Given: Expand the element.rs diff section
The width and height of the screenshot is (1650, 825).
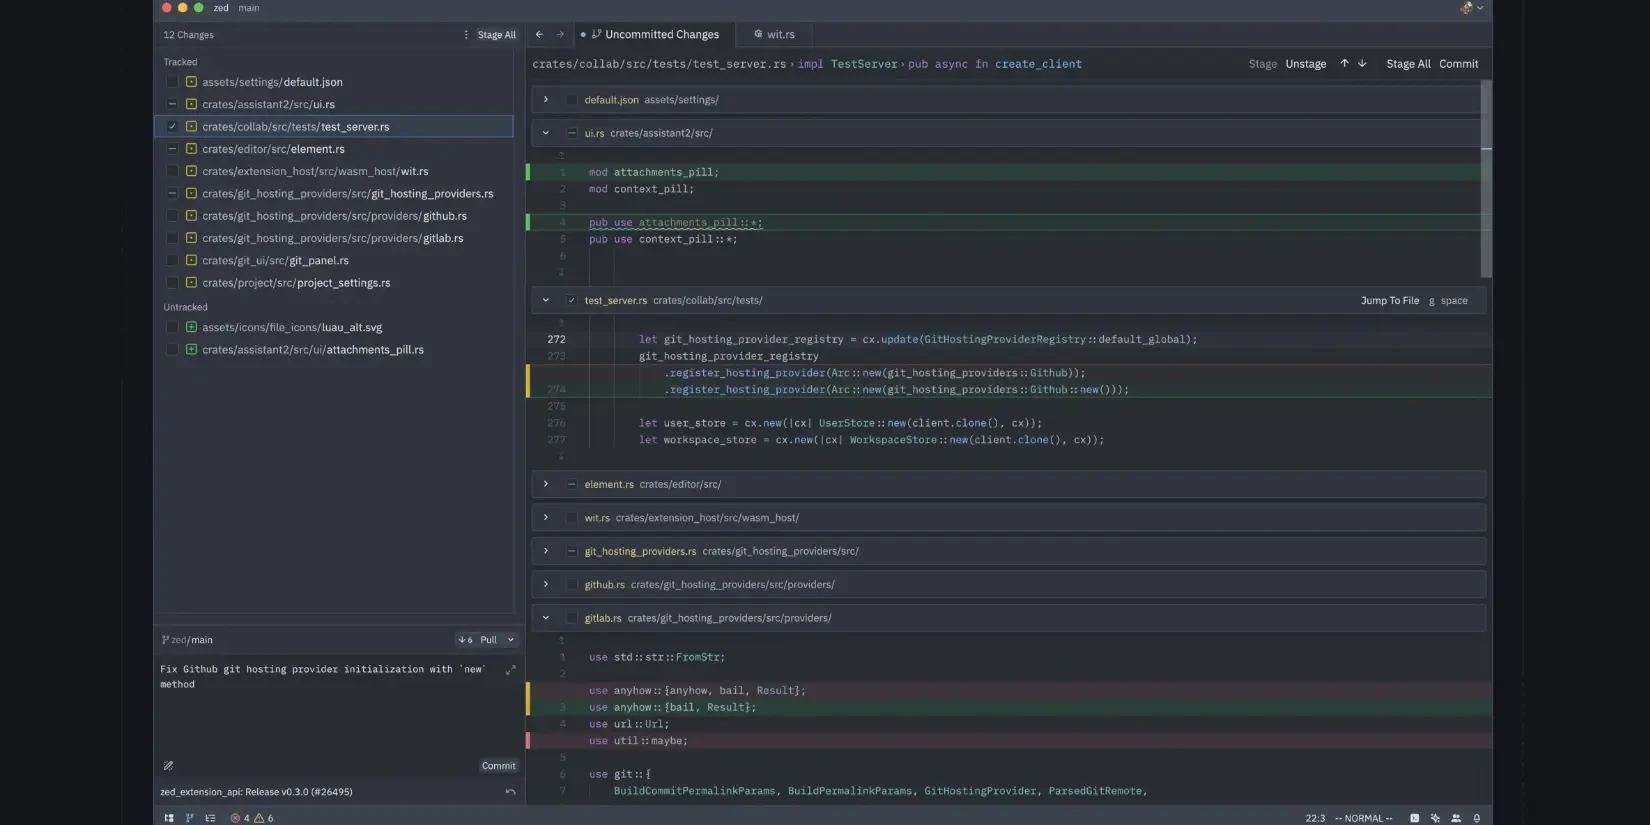Looking at the screenshot, I should pos(545,484).
